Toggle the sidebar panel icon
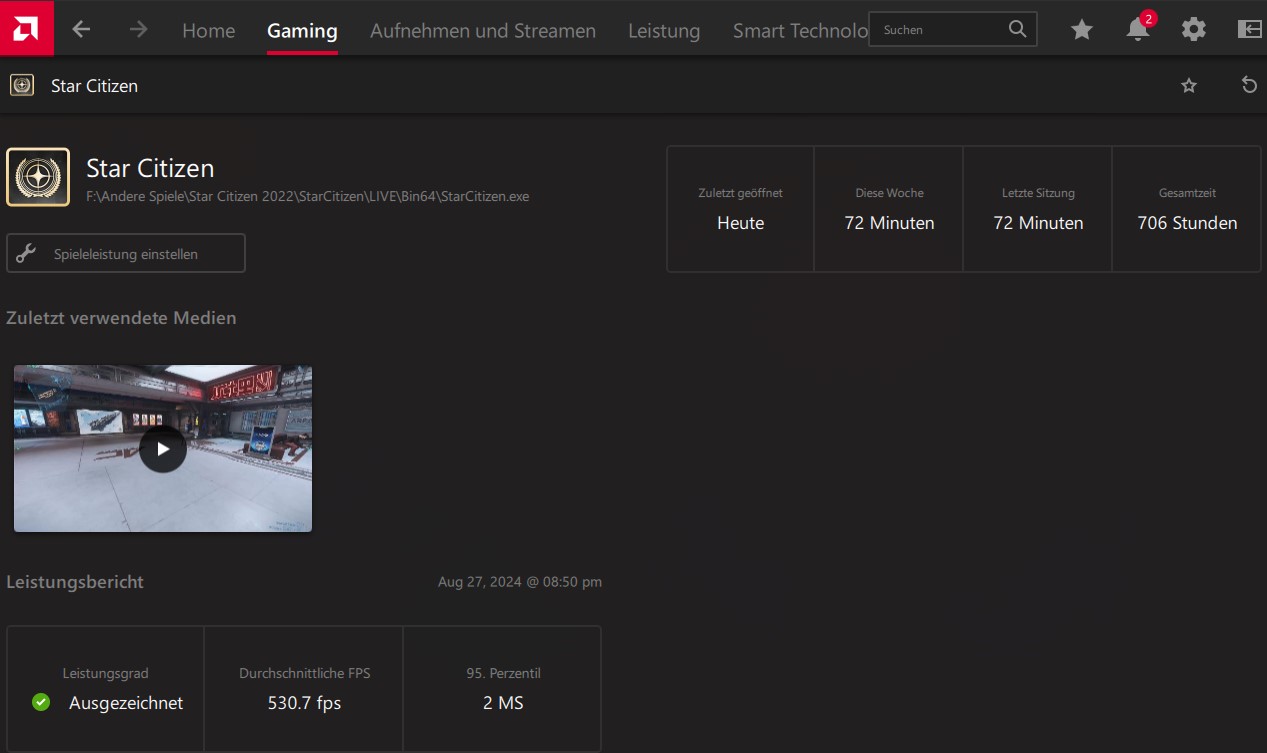The height and width of the screenshot is (753, 1267). (1250, 29)
